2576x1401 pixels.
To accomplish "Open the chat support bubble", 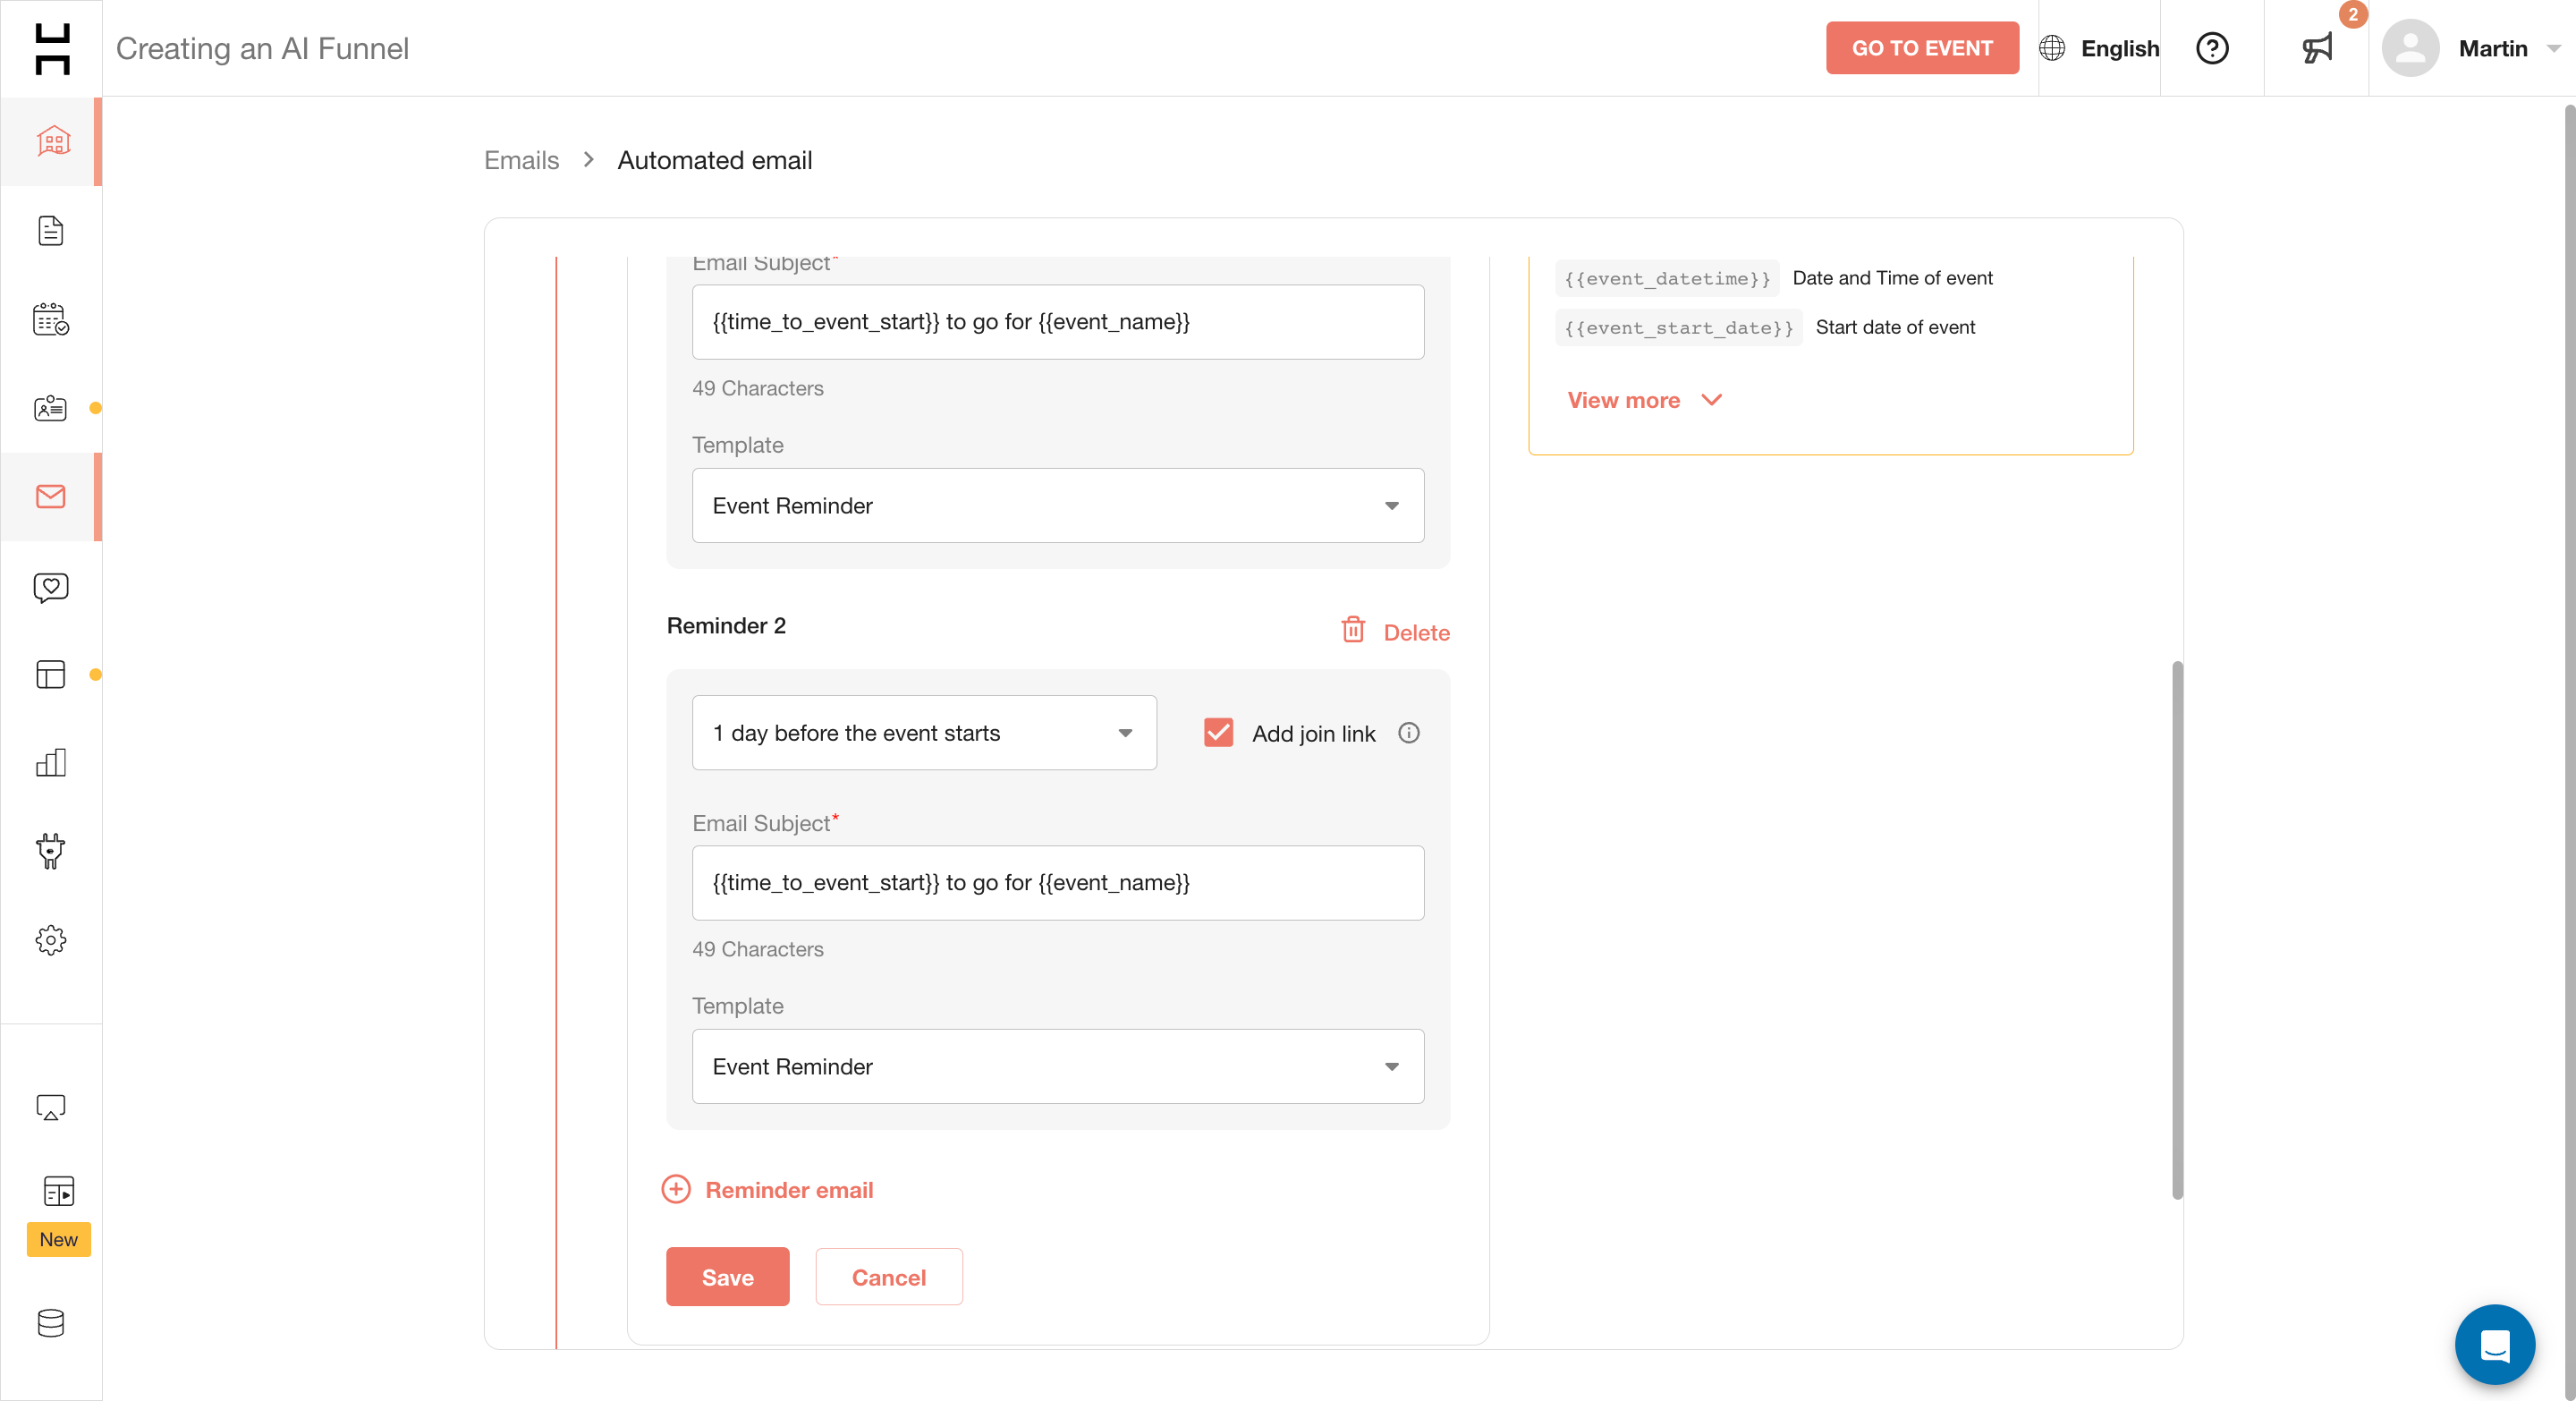I will (x=2494, y=1344).
